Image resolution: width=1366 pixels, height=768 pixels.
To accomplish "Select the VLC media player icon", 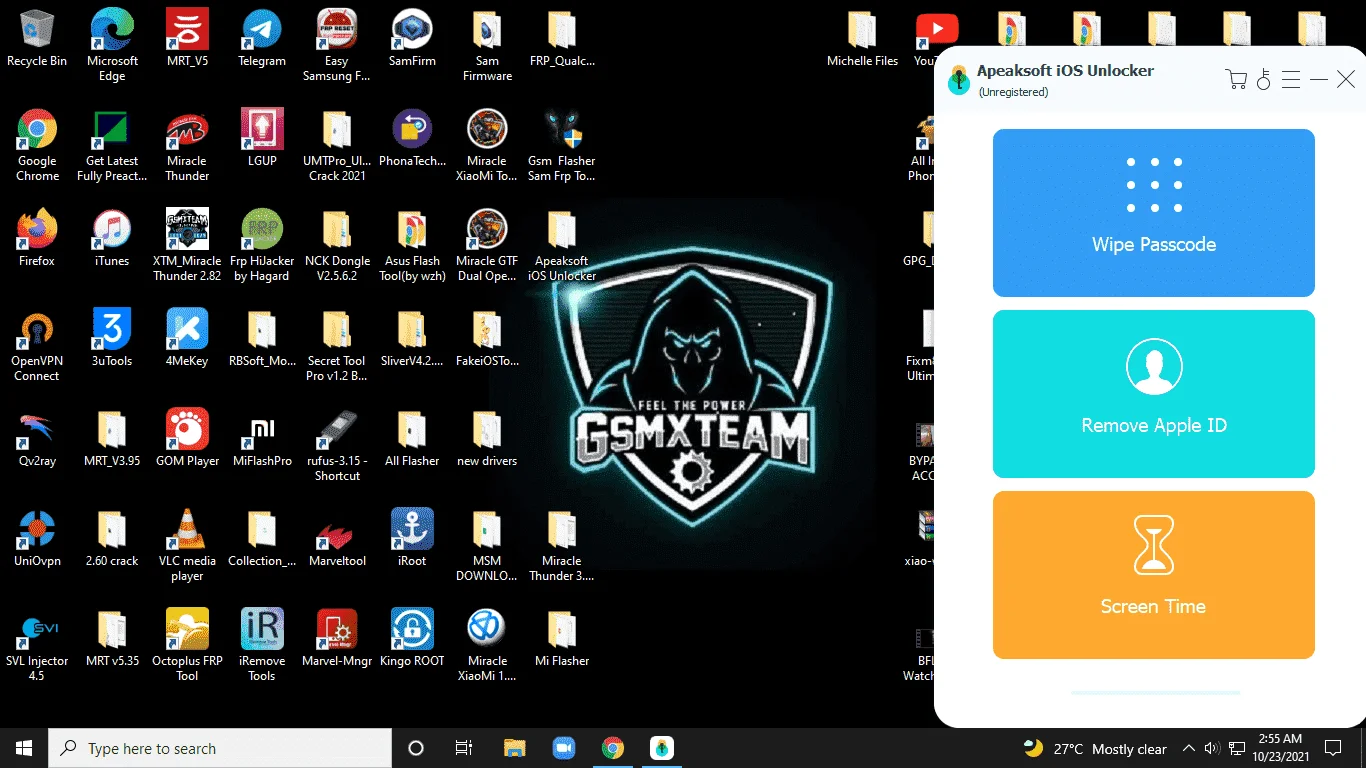I will point(187,545).
